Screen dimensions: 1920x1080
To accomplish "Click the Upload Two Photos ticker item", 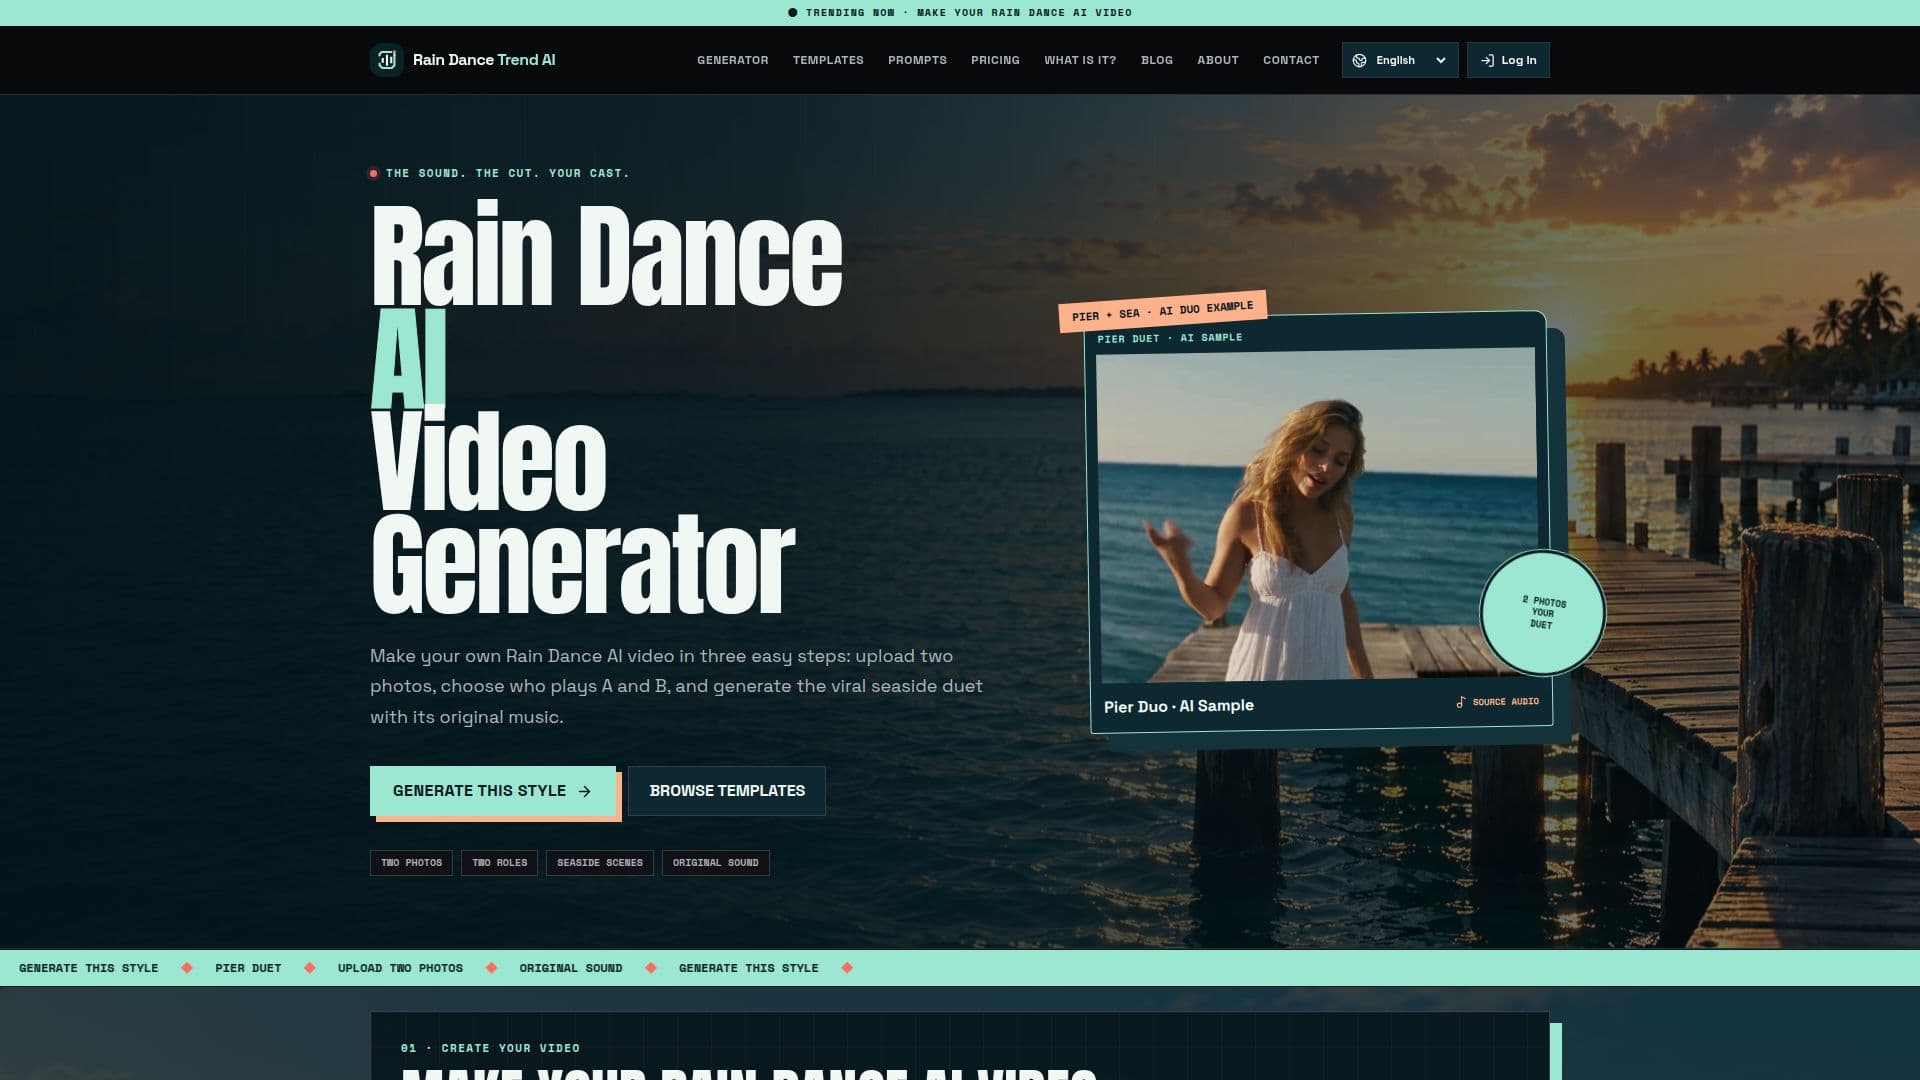I will pos(400,968).
